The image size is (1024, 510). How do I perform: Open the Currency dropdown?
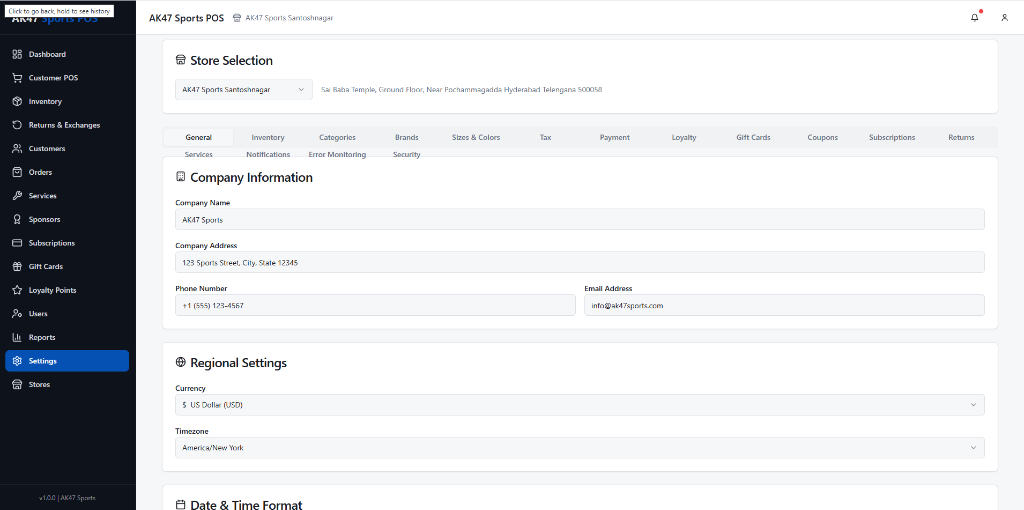tap(579, 405)
